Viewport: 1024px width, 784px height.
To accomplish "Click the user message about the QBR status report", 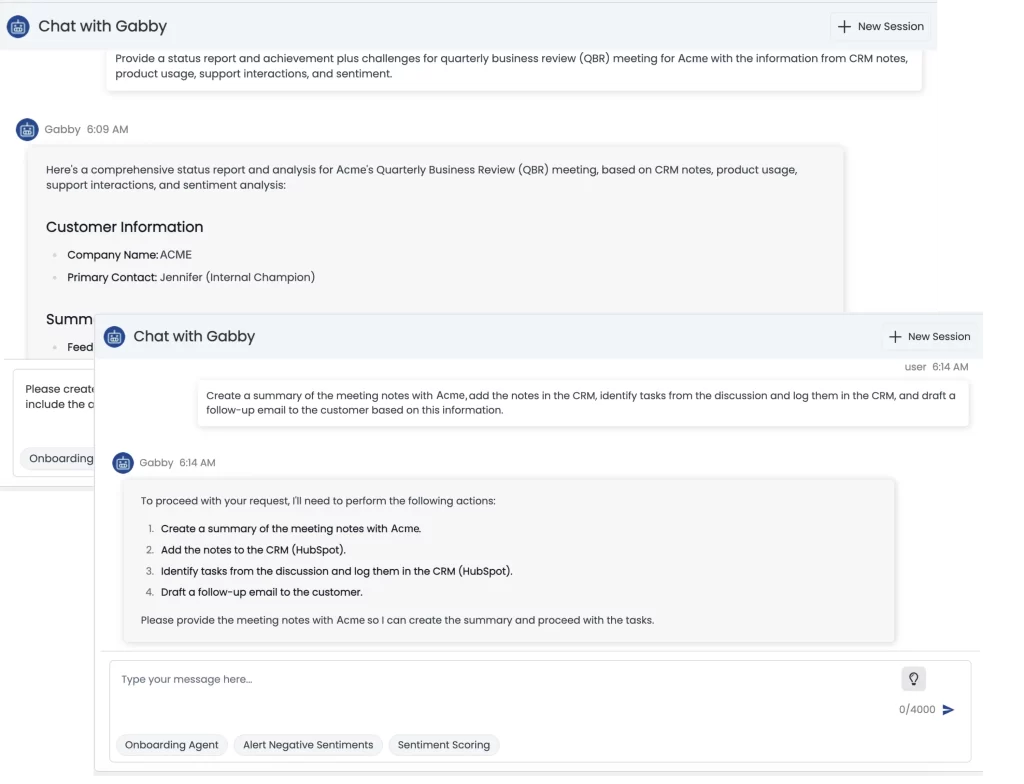I will (511, 66).
